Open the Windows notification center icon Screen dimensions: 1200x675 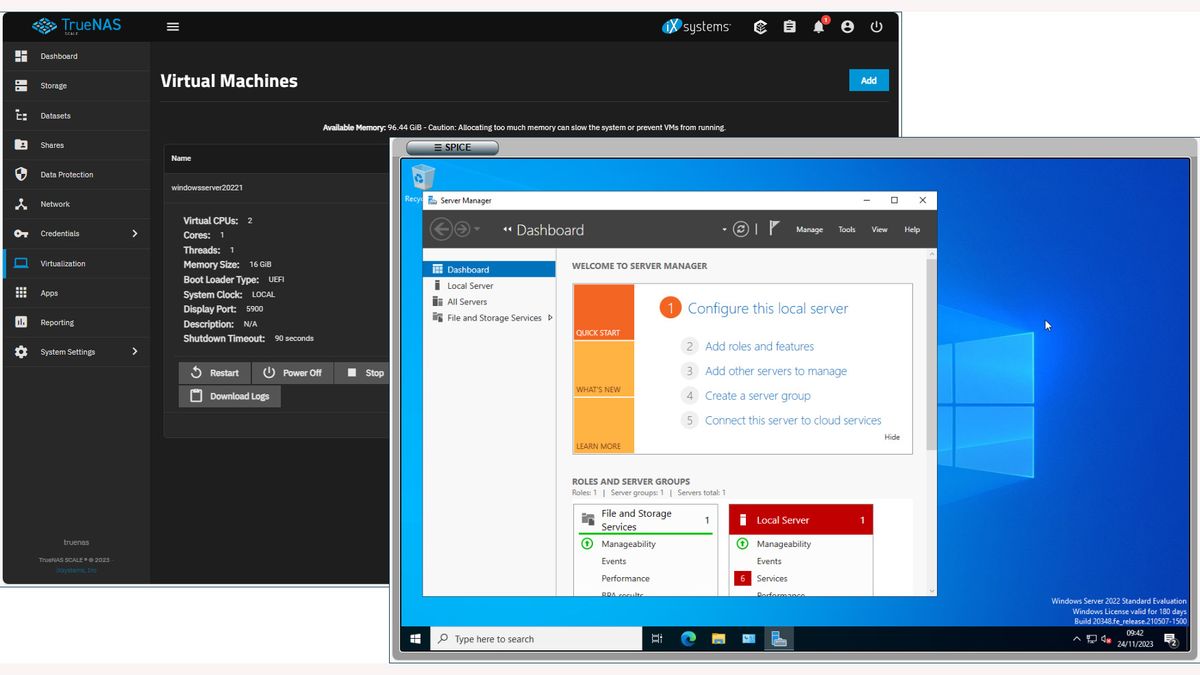point(1170,639)
